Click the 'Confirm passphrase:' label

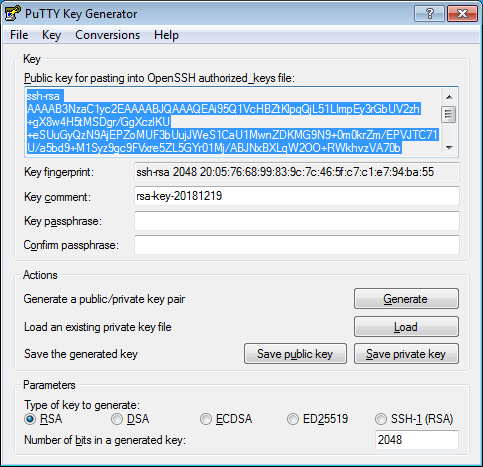pos(71,245)
